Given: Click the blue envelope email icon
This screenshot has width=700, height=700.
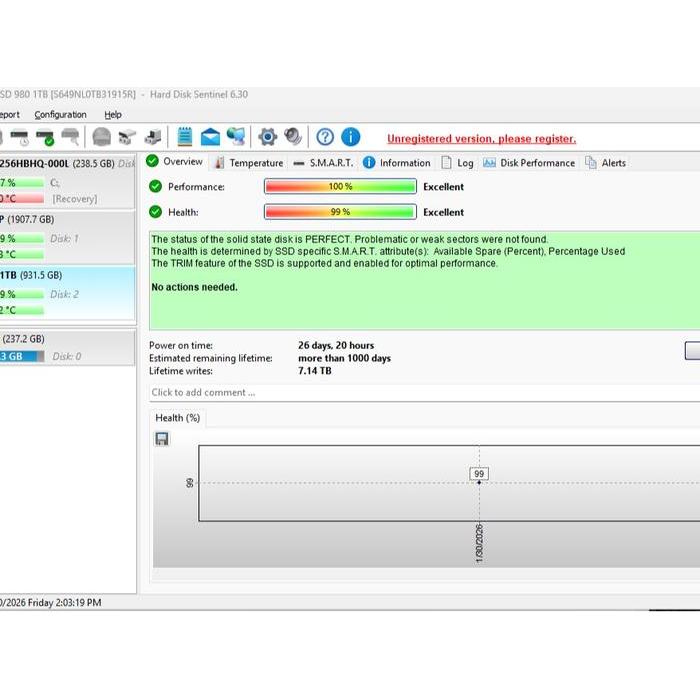Looking at the screenshot, I should (x=210, y=137).
